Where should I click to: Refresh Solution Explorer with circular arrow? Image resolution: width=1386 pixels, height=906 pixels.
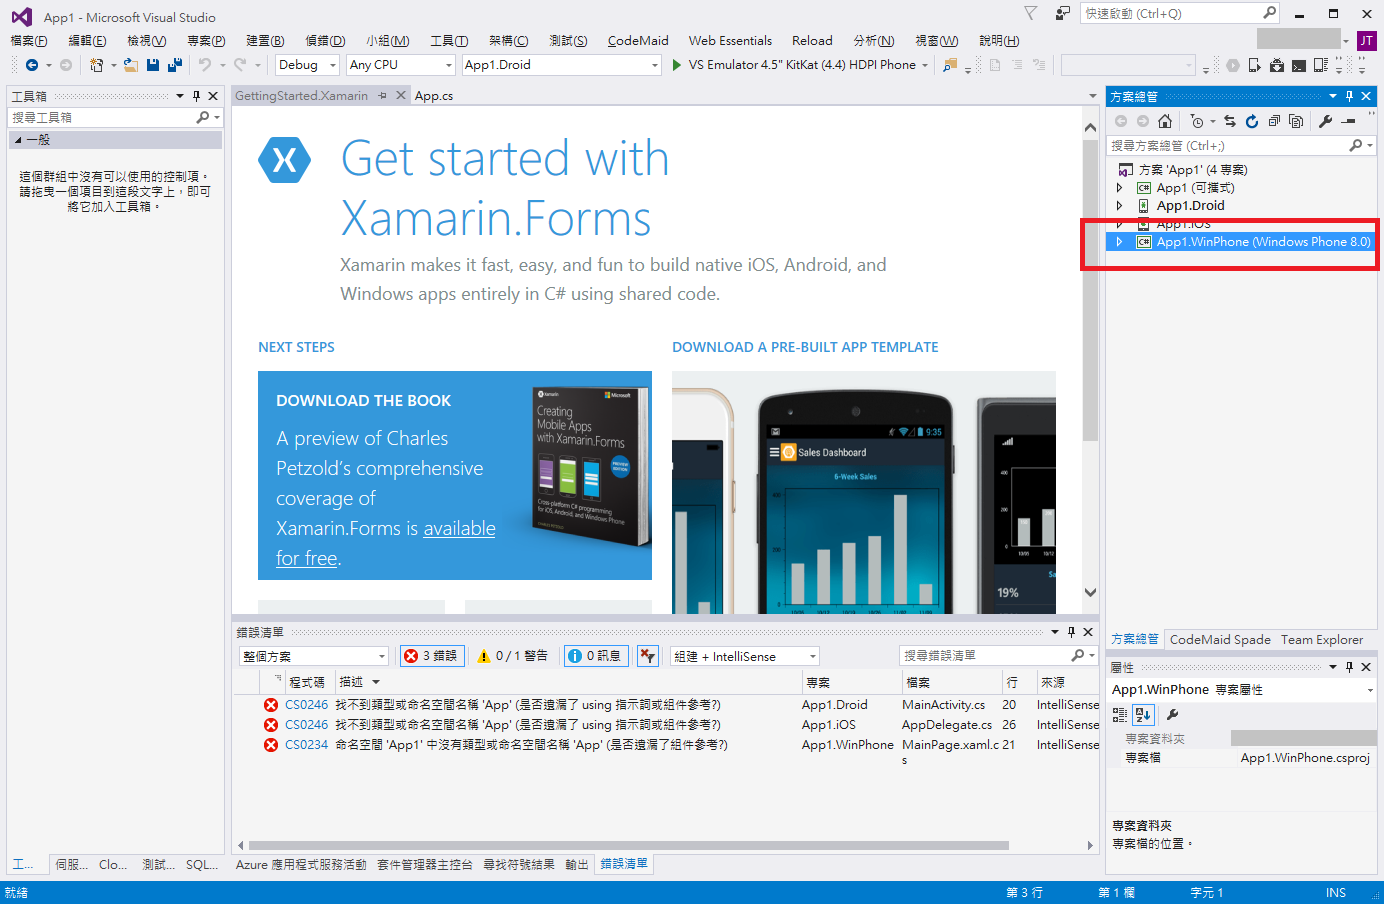[x=1252, y=121]
